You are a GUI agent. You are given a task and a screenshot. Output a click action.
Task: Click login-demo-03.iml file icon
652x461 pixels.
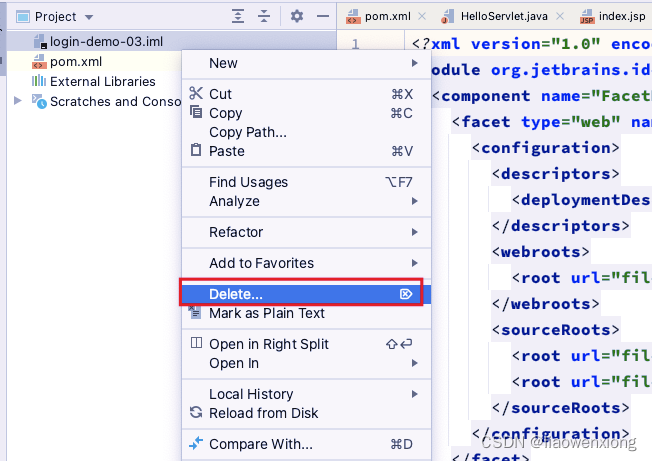point(40,42)
